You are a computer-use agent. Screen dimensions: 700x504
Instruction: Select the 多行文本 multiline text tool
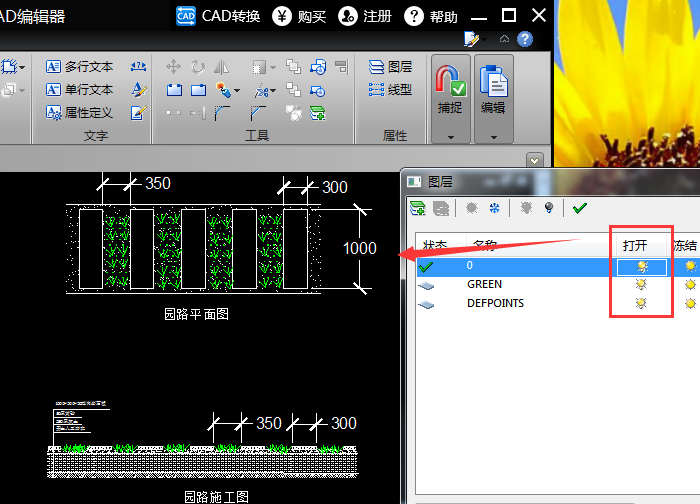pos(80,67)
